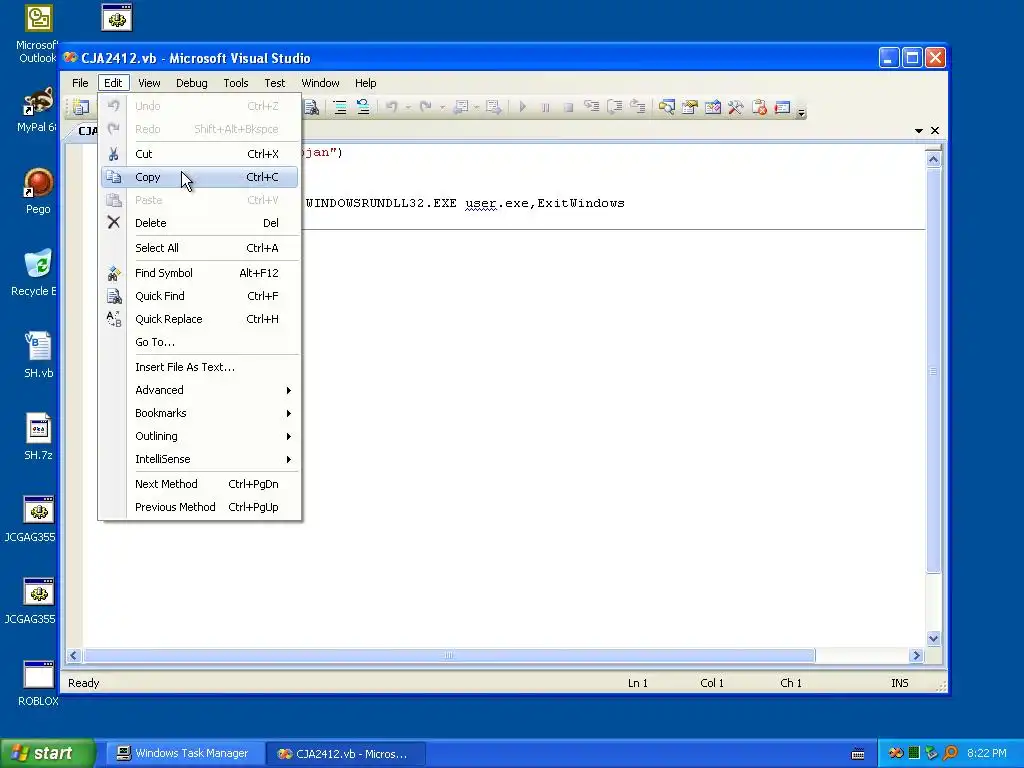Select the Pego desktop shortcut

point(38,191)
